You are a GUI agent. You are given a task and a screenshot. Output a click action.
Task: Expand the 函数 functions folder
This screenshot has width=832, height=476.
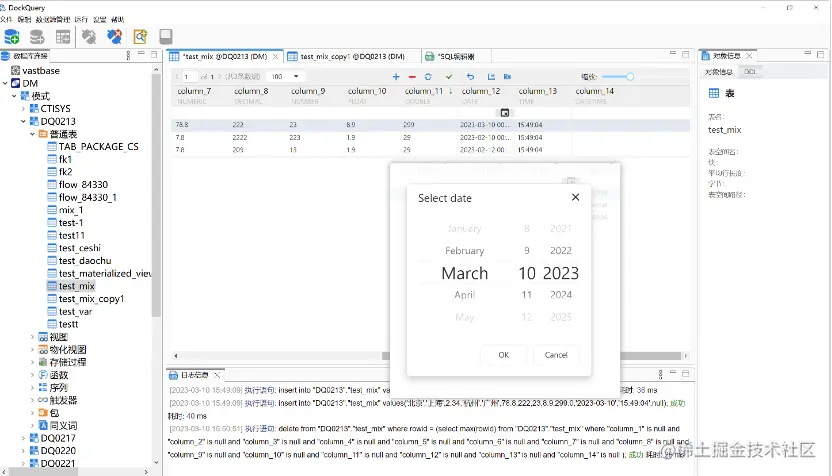tap(32, 375)
